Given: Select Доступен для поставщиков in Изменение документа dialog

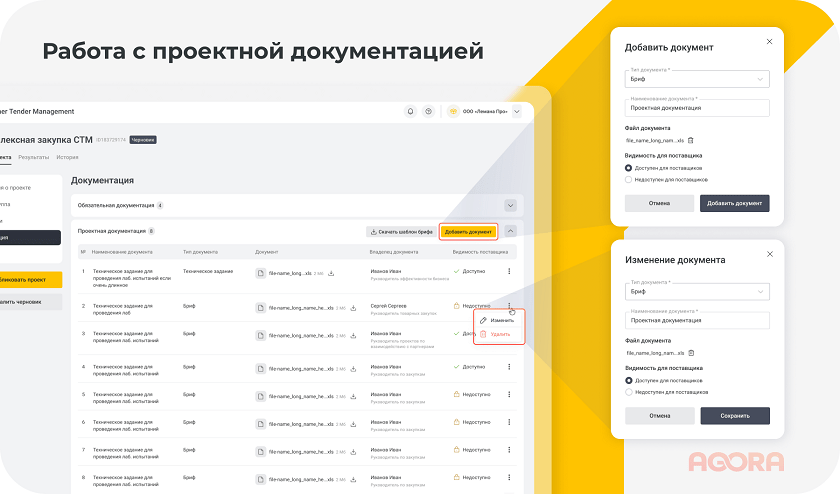Looking at the screenshot, I should 629,380.
